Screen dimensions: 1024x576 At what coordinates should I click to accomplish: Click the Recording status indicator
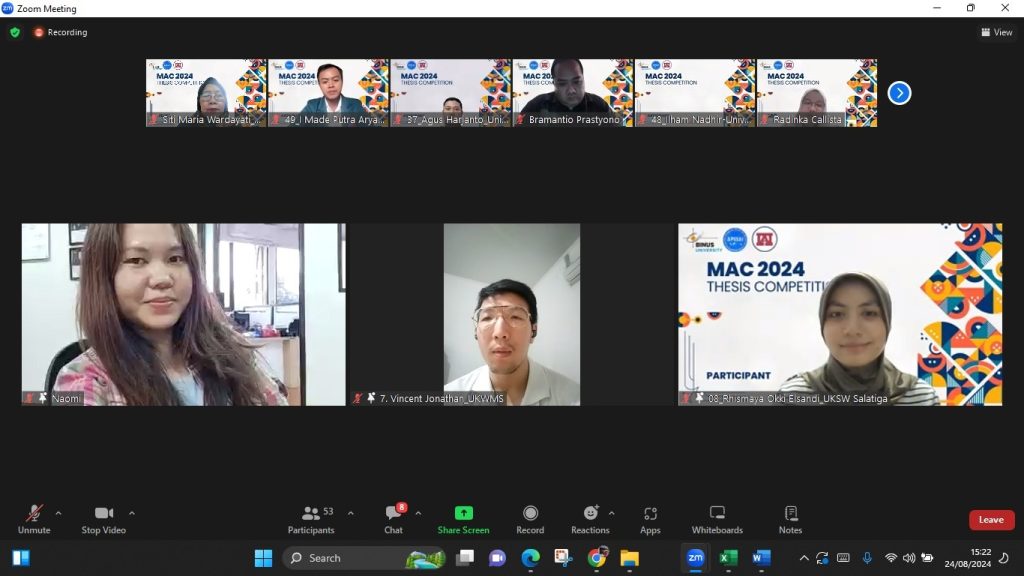click(60, 32)
